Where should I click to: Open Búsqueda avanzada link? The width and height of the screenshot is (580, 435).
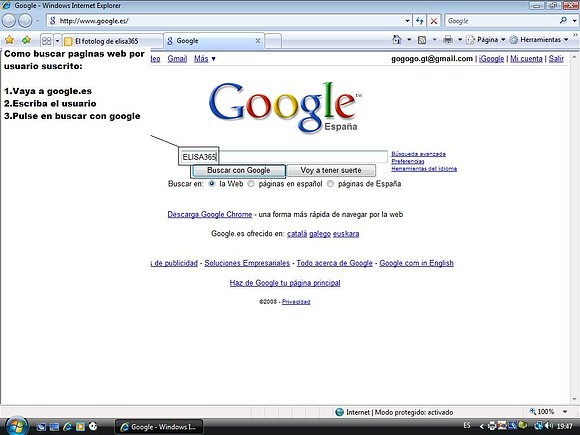418,154
